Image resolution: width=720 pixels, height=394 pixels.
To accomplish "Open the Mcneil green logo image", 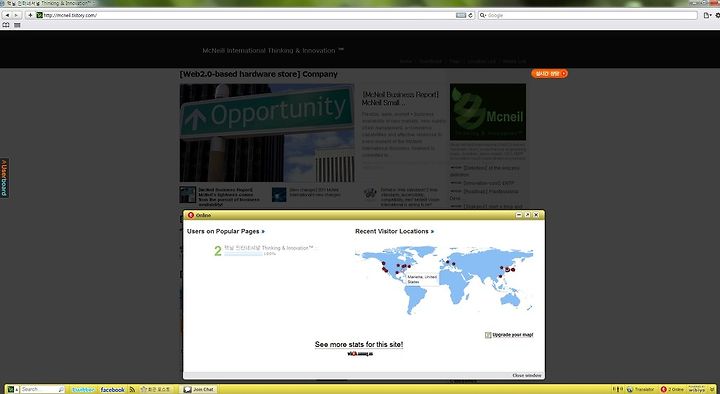I will (x=488, y=112).
